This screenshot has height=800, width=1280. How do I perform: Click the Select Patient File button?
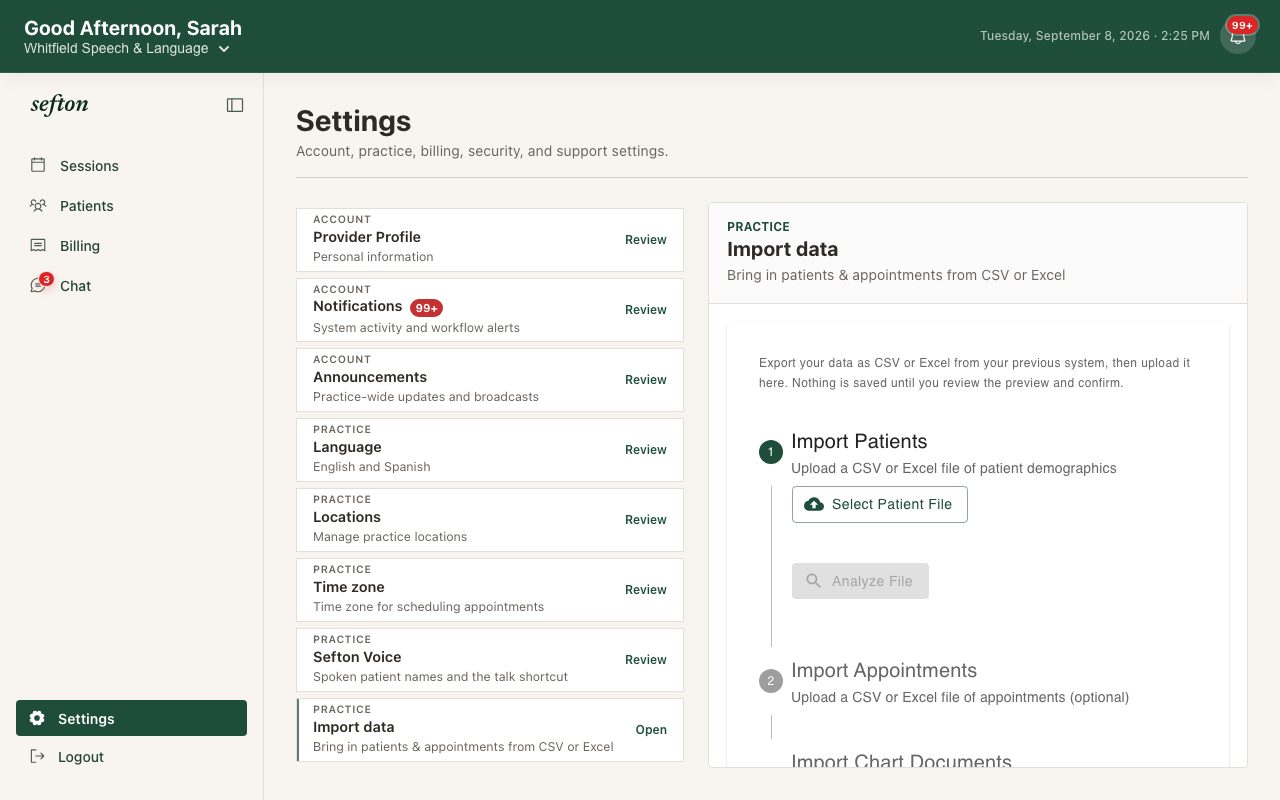(880, 504)
